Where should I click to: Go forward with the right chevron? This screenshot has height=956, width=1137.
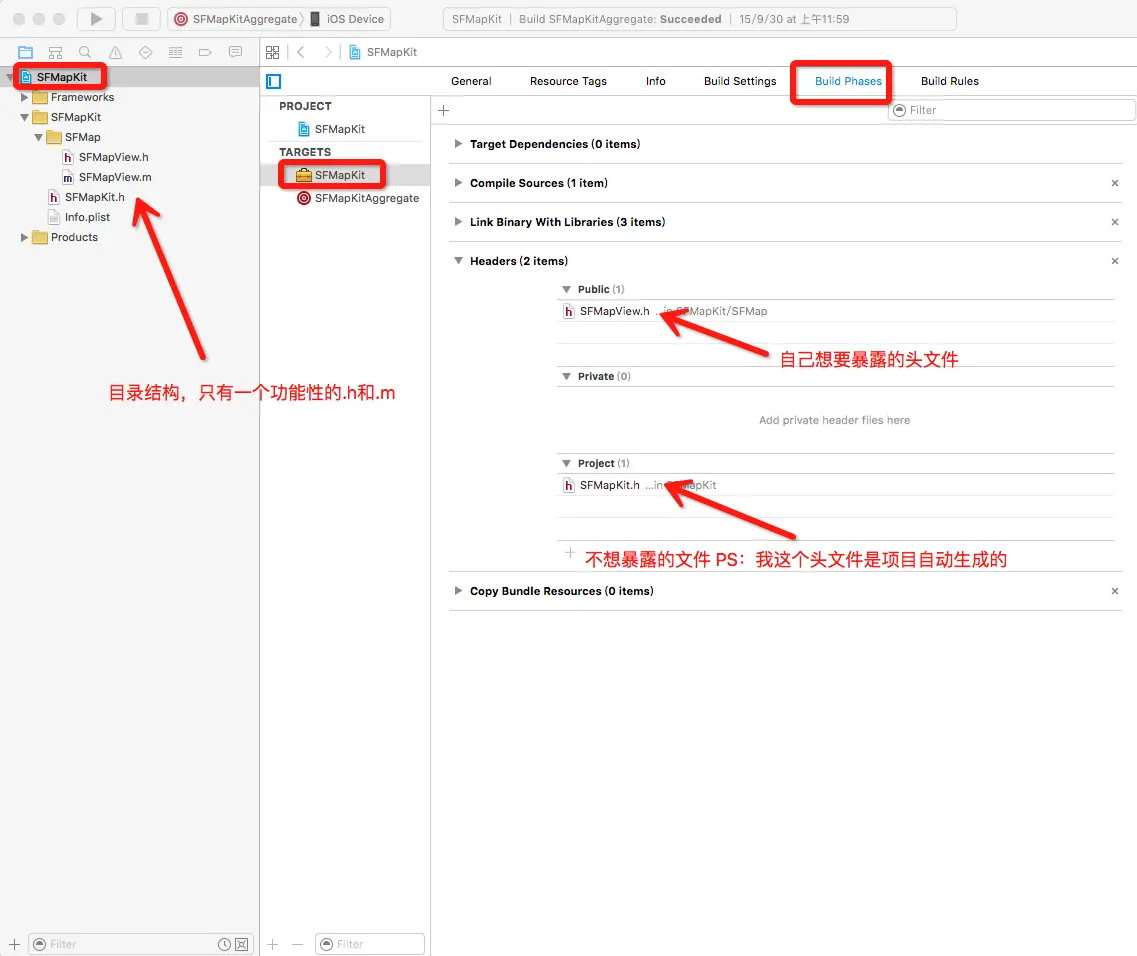click(328, 52)
